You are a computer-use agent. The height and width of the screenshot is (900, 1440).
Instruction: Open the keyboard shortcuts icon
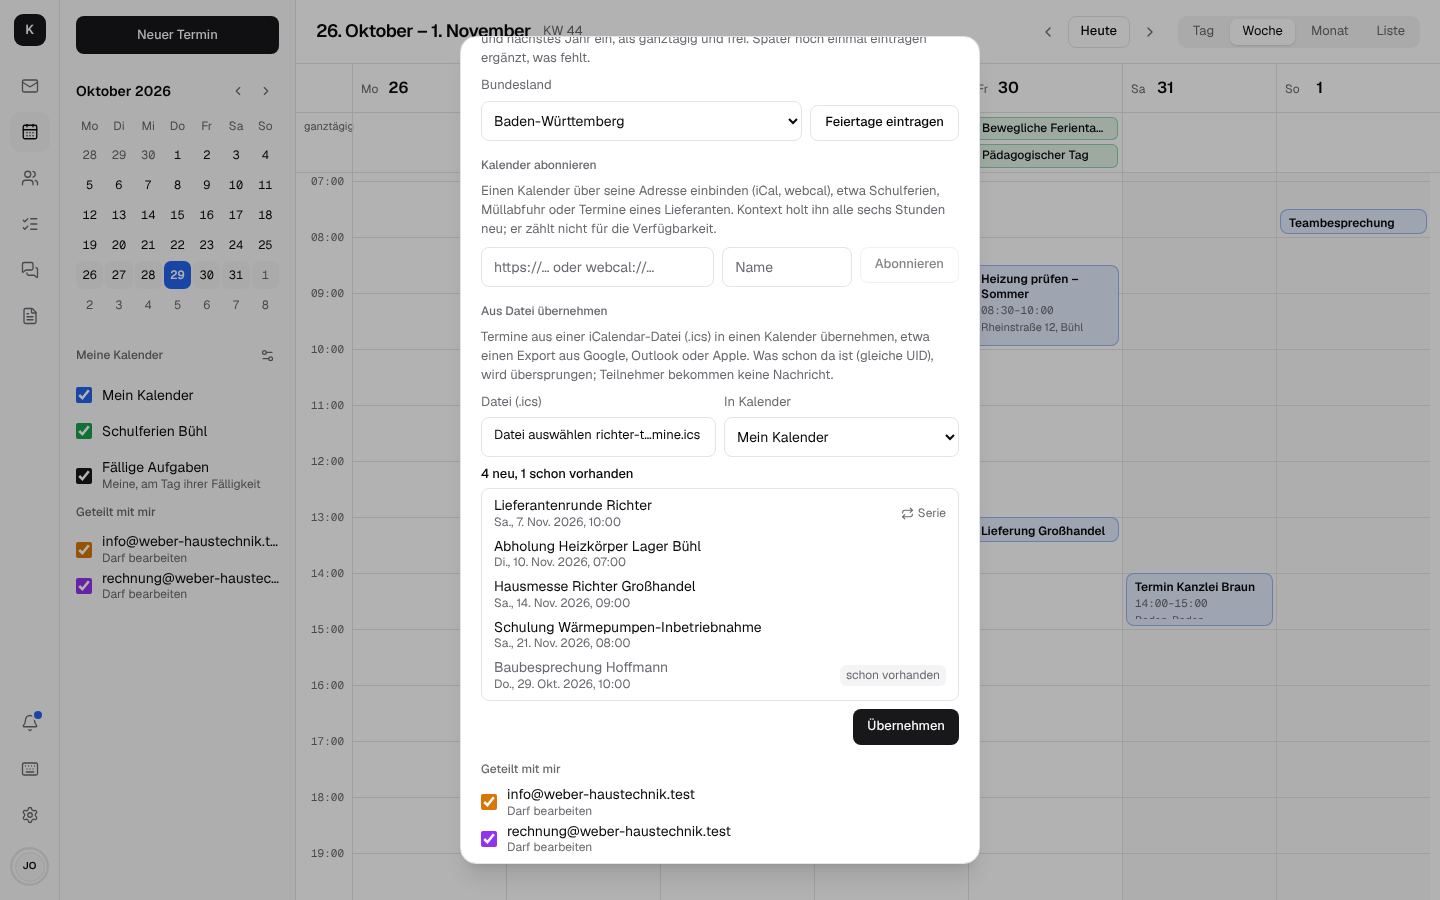click(x=30, y=769)
